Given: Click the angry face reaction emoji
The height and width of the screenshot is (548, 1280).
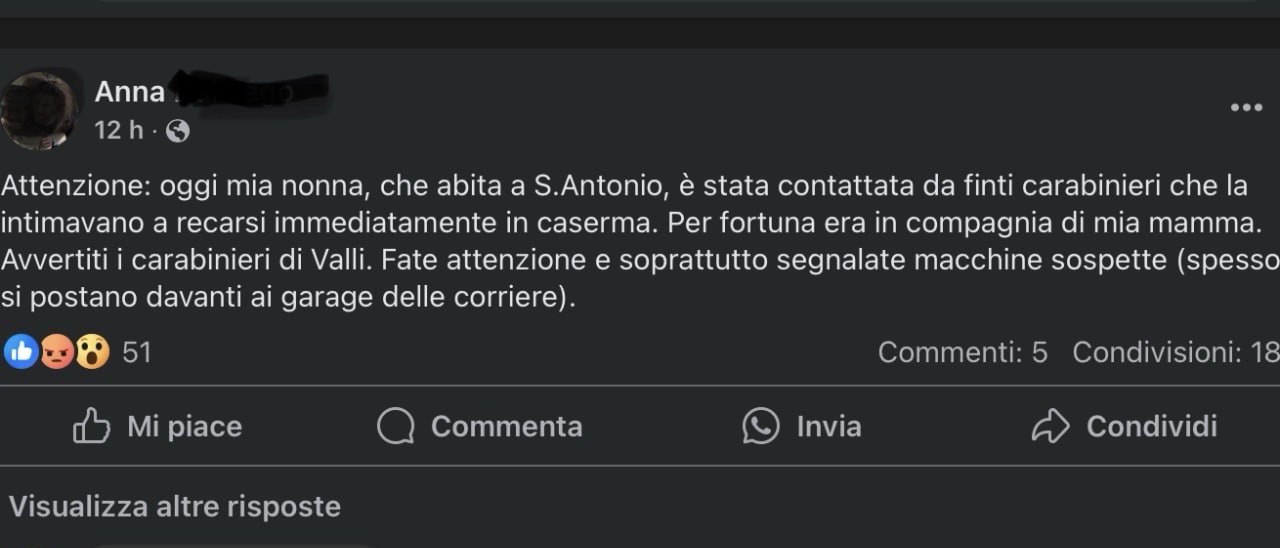Looking at the screenshot, I should 56,351.
